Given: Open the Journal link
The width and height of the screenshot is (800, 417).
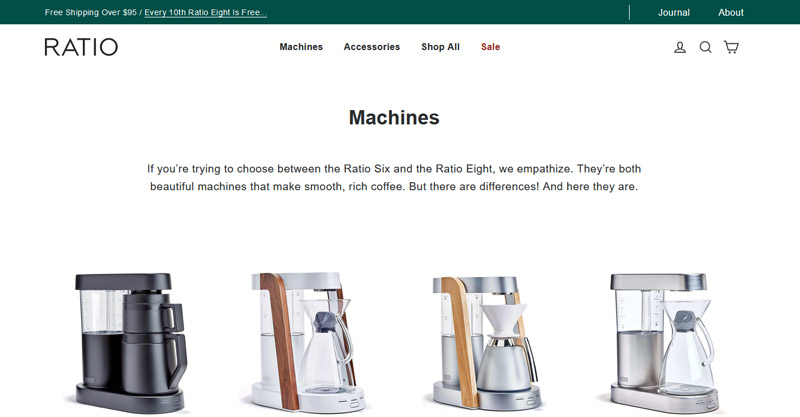Looking at the screenshot, I should click(673, 13).
